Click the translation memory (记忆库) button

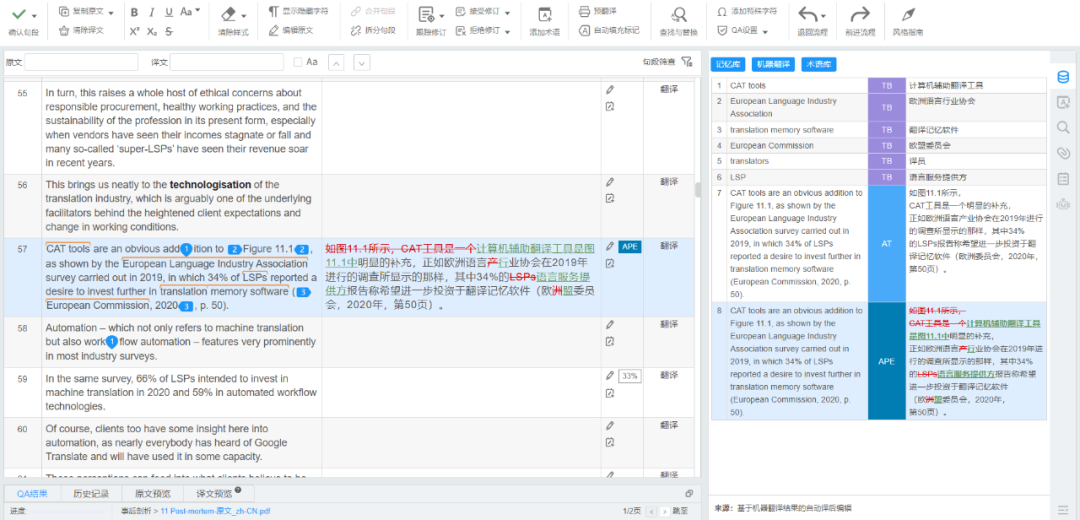(x=728, y=64)
